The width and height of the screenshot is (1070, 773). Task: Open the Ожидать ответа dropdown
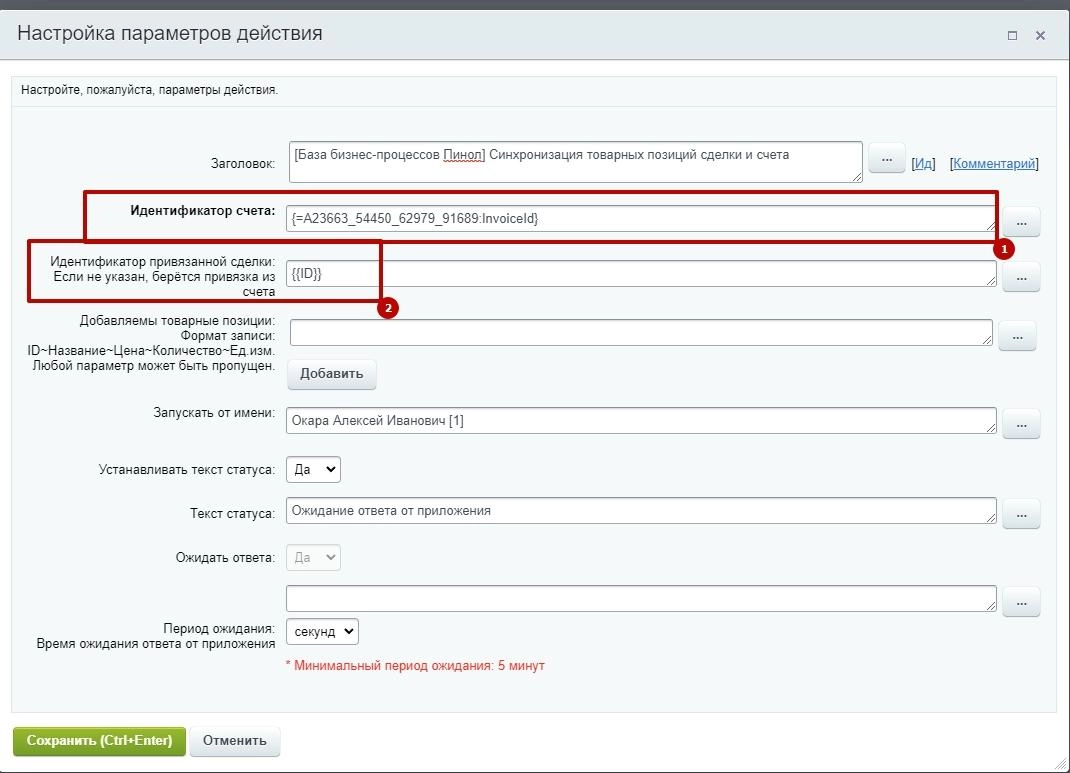click(x=313, y=557)
